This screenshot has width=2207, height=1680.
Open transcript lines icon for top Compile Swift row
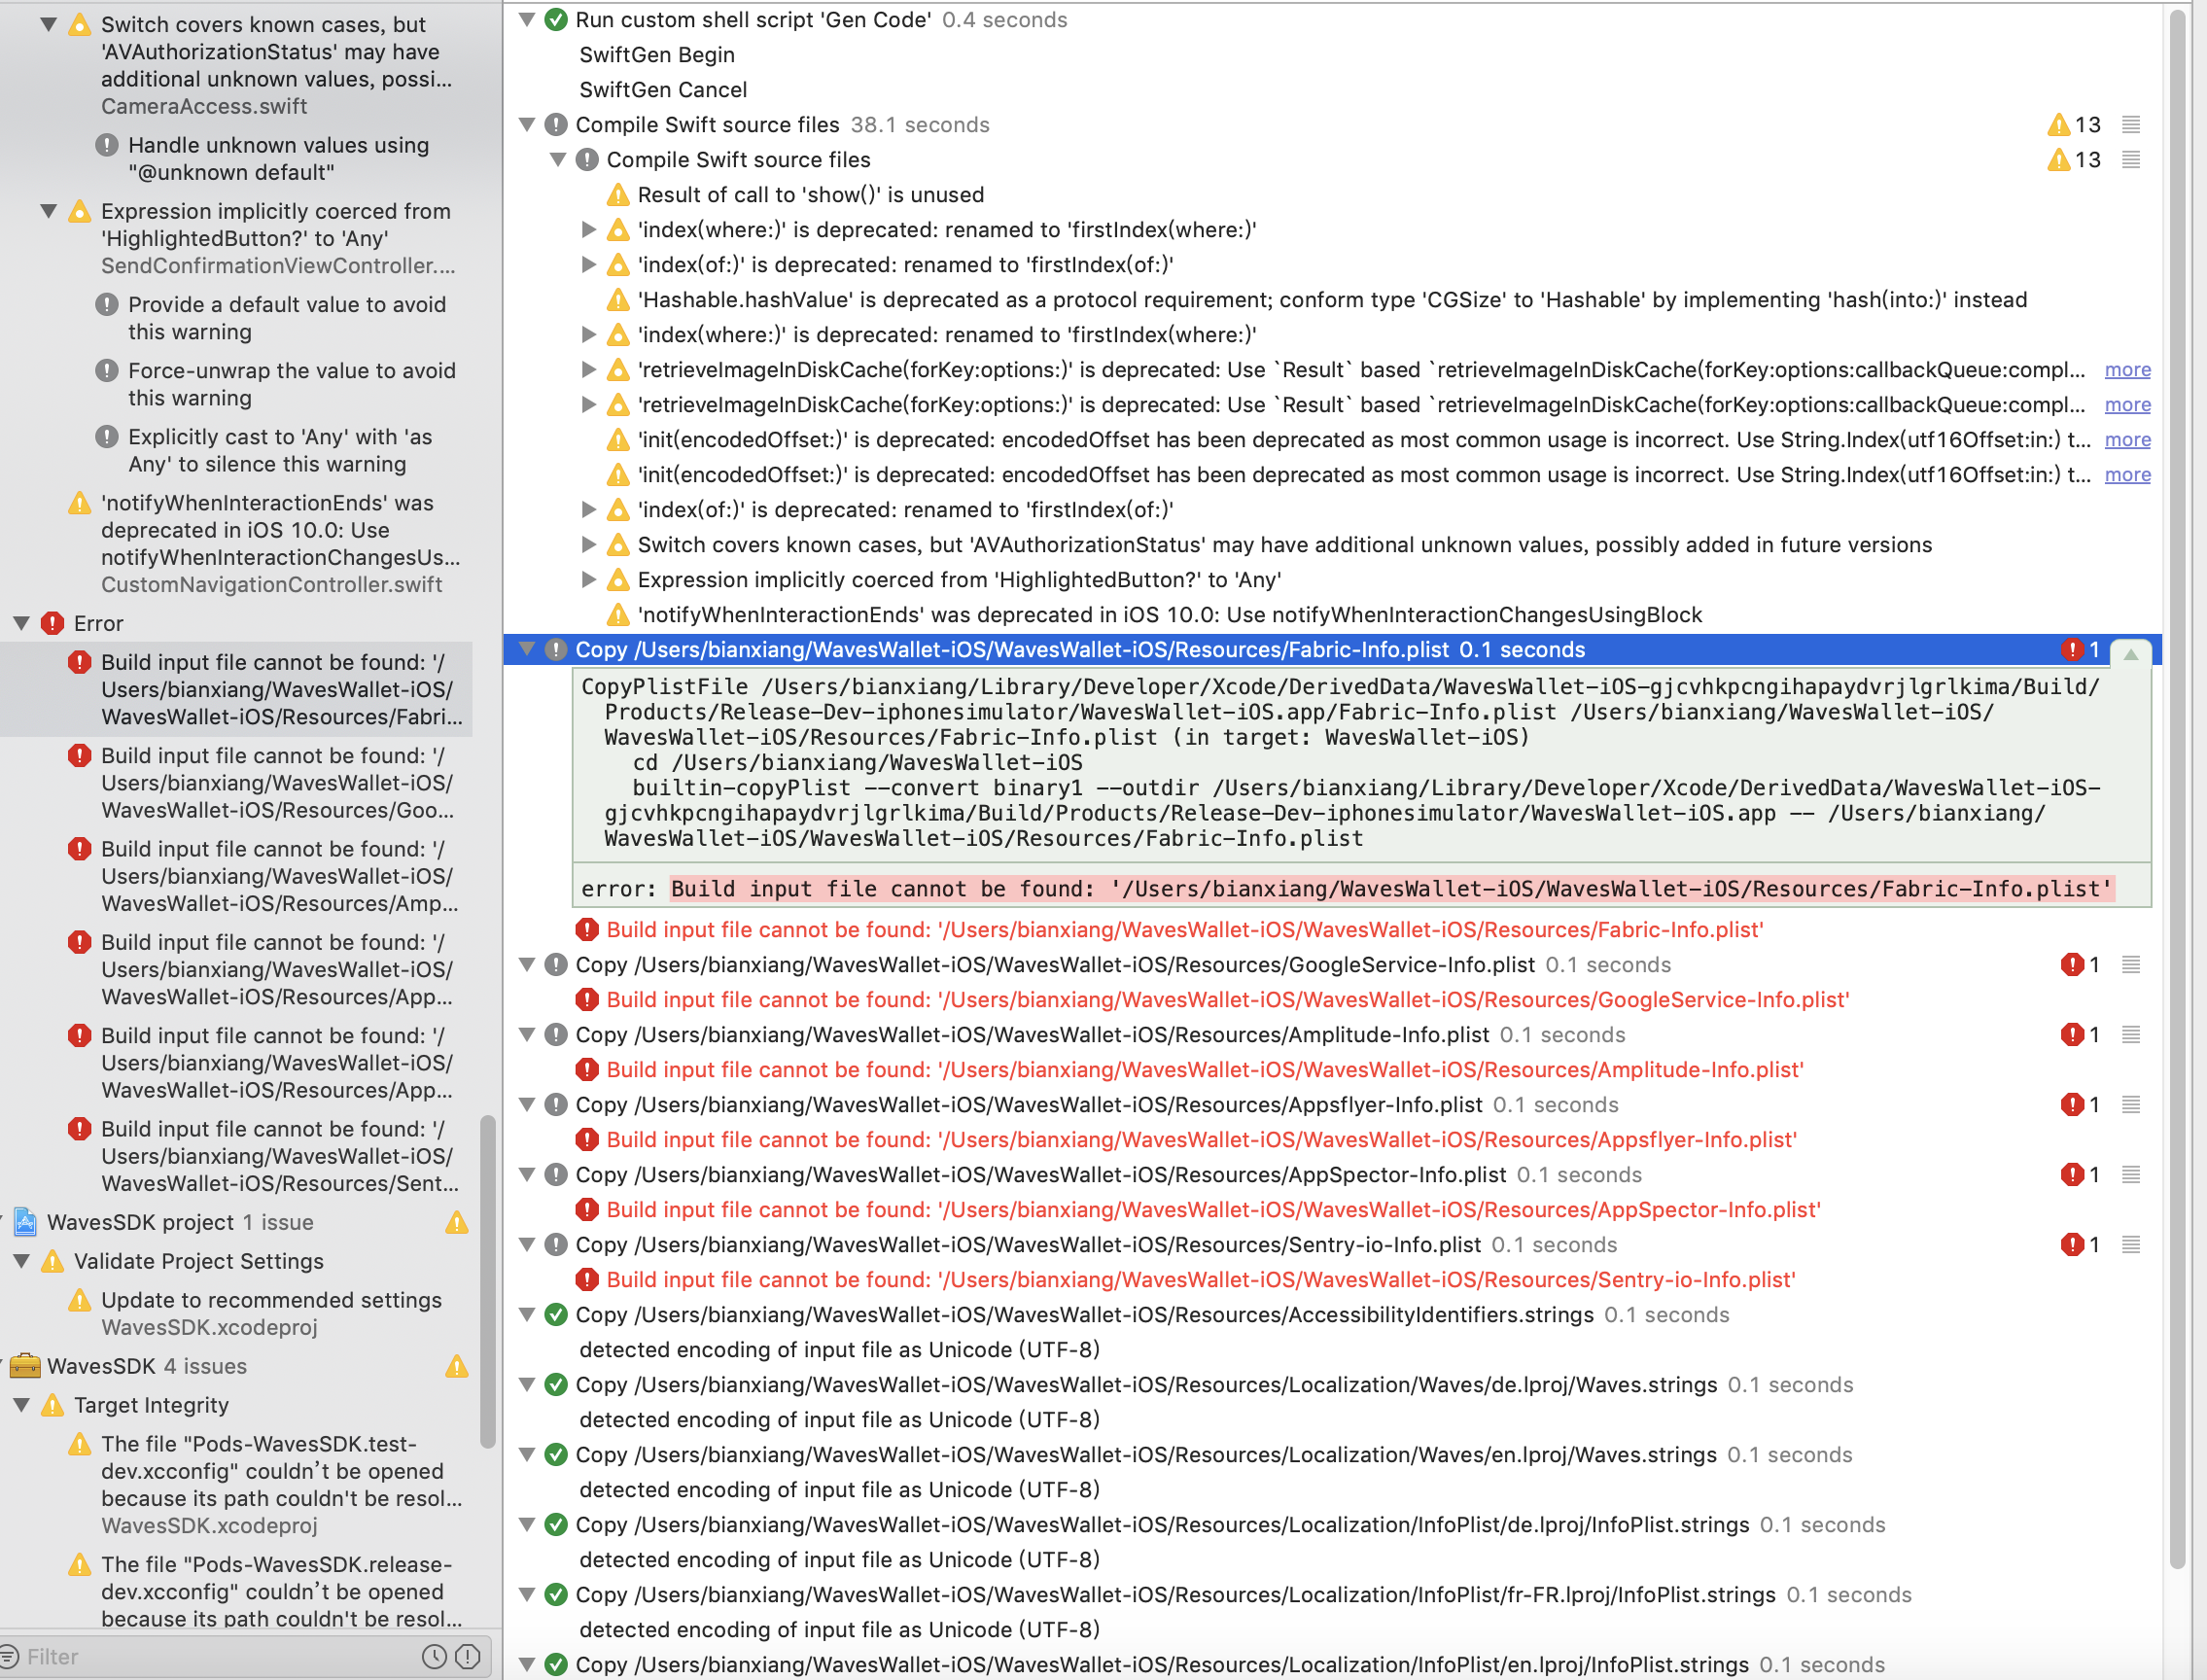(2131, 125)
